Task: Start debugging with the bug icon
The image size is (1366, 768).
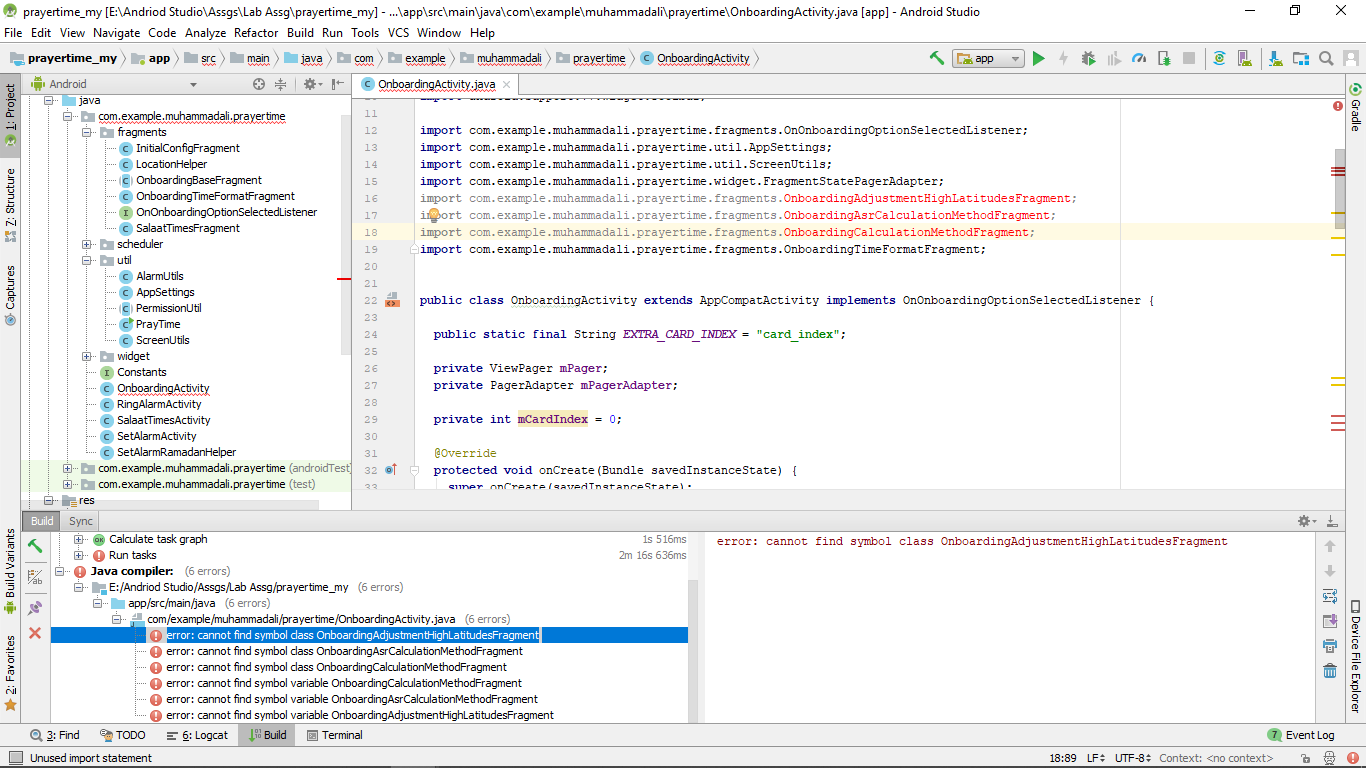Action: pos(1088,58)
